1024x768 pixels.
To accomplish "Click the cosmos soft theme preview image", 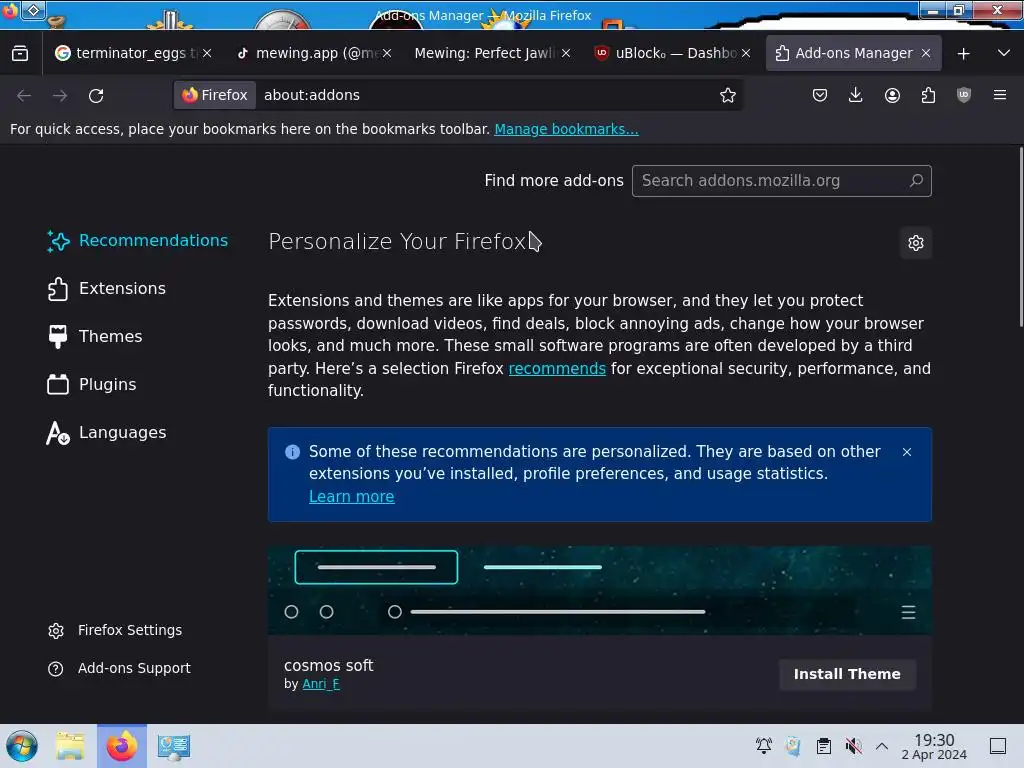I will [x=600, y=590].
